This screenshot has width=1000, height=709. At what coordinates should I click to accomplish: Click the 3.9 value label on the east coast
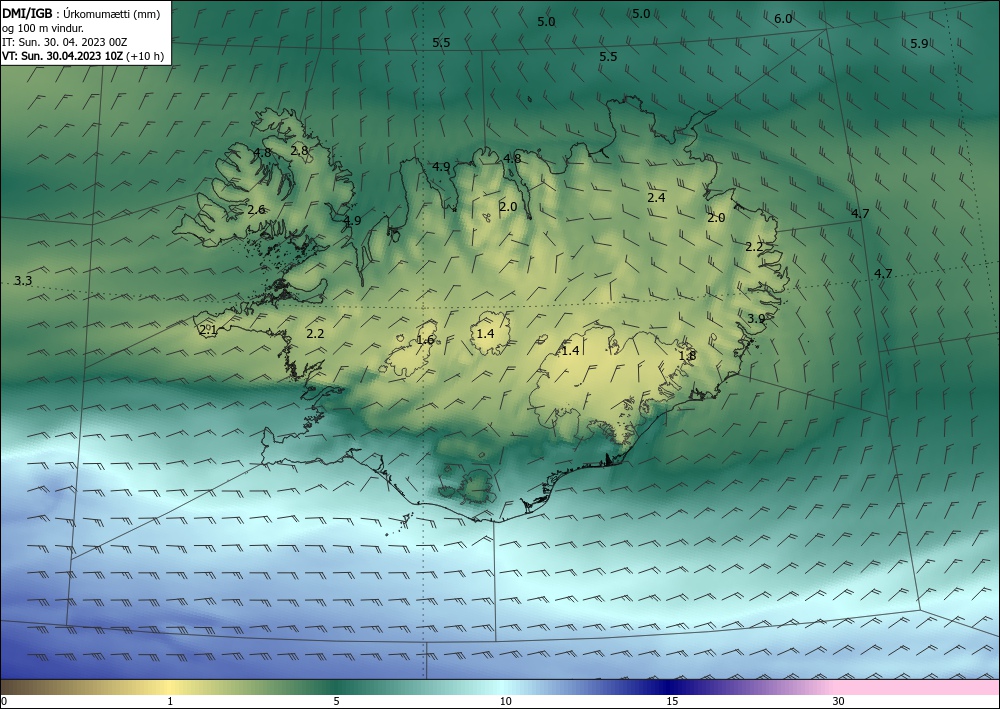click(756, 318)
